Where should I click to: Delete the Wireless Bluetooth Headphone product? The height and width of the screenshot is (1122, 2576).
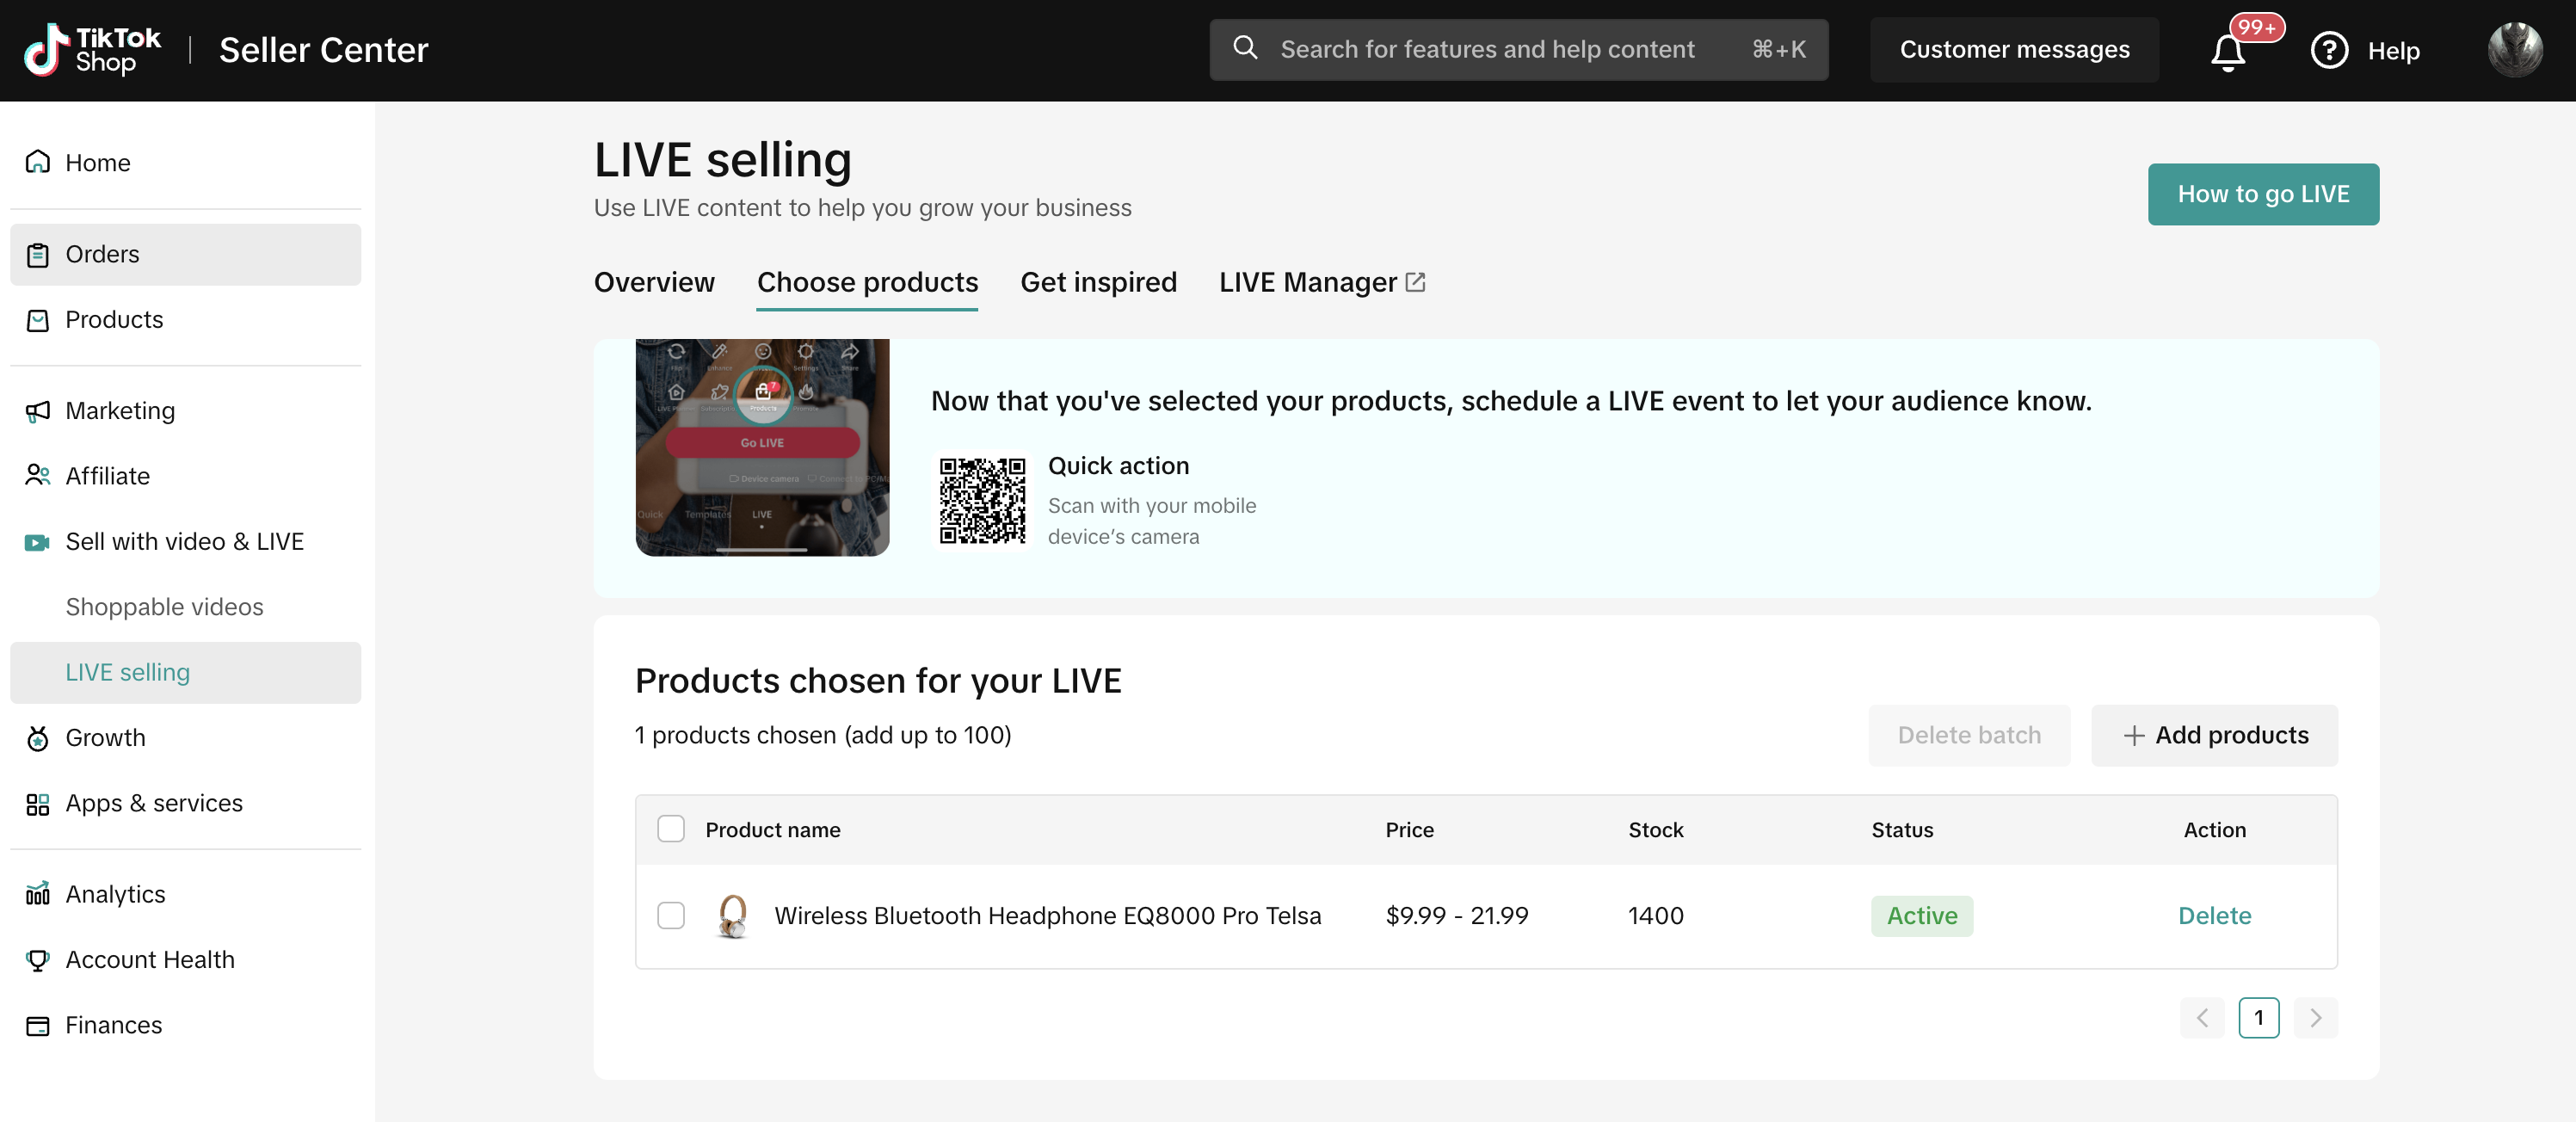(x=2214, y=915)
